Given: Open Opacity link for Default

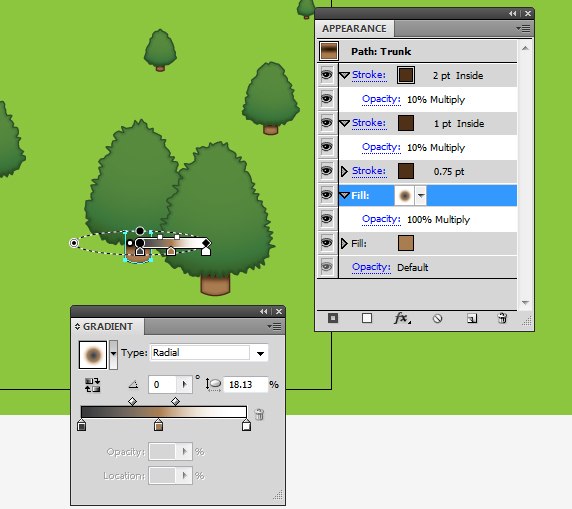Looking at the screenshot, I should pyautogui.click(x=371, y=267).
